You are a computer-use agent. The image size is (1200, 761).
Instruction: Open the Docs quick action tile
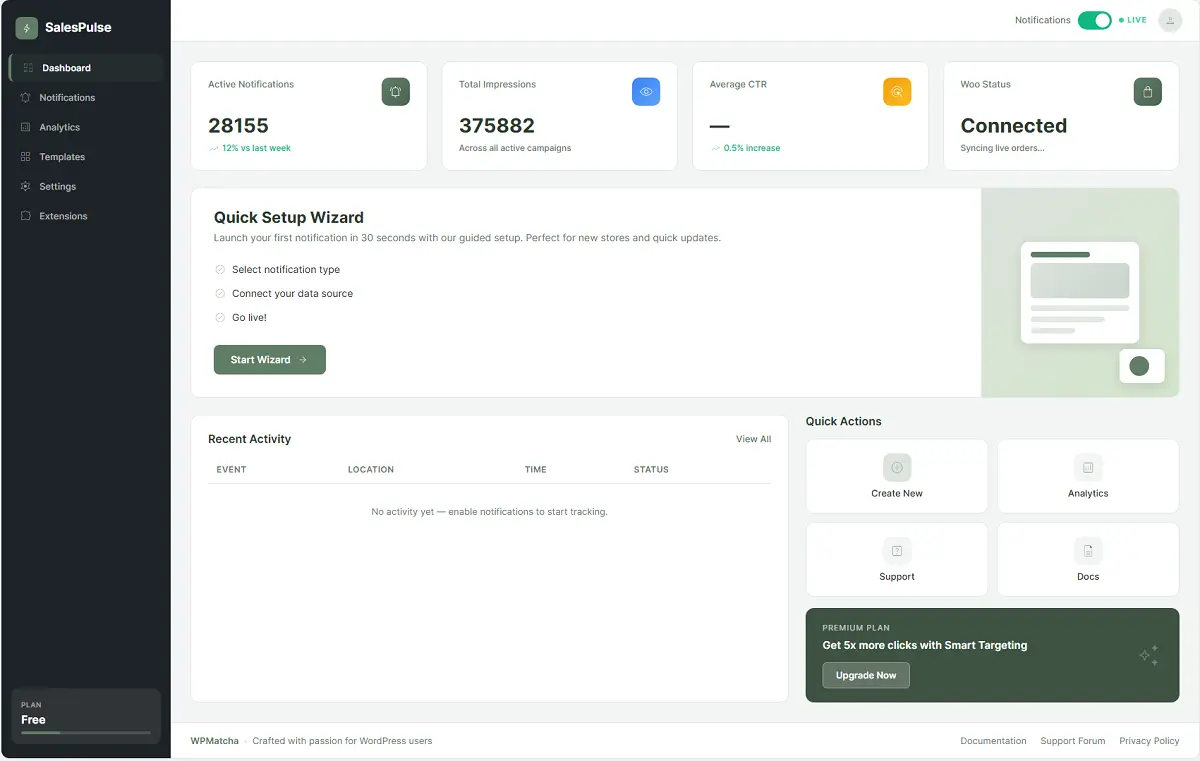click(x=1088, y=560)
